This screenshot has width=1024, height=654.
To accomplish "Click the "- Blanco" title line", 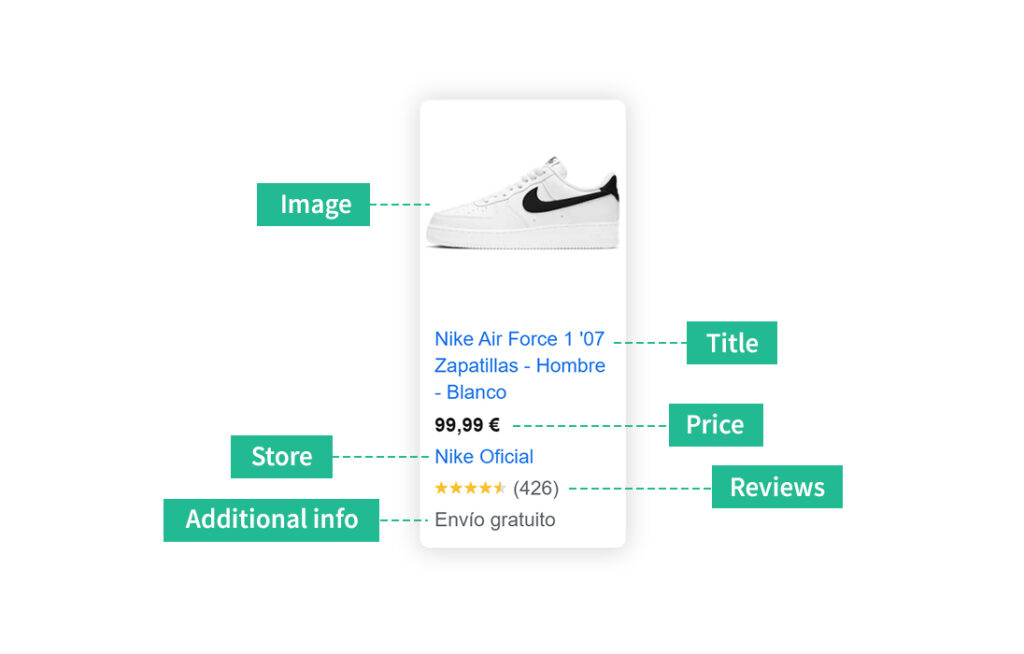I will [x=471, y=393].
